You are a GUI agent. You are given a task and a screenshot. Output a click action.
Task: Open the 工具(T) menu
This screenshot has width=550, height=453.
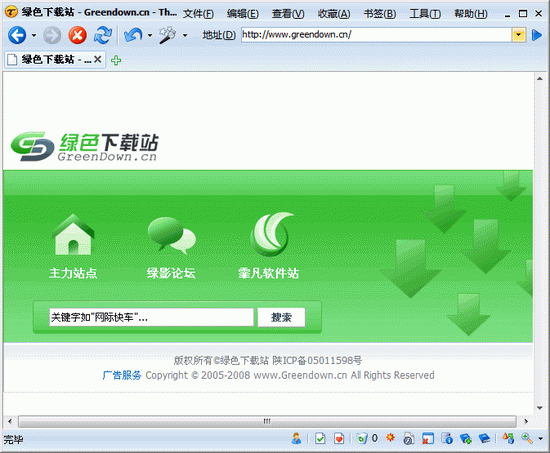pyautogui.click(x=425, y=14)
